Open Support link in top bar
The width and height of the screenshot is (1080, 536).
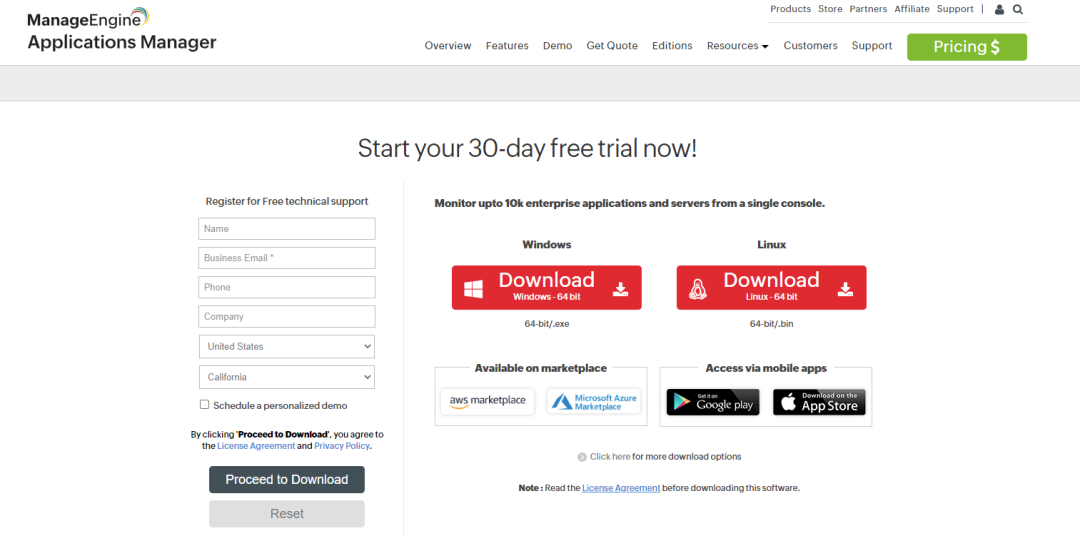coord(955,9)
